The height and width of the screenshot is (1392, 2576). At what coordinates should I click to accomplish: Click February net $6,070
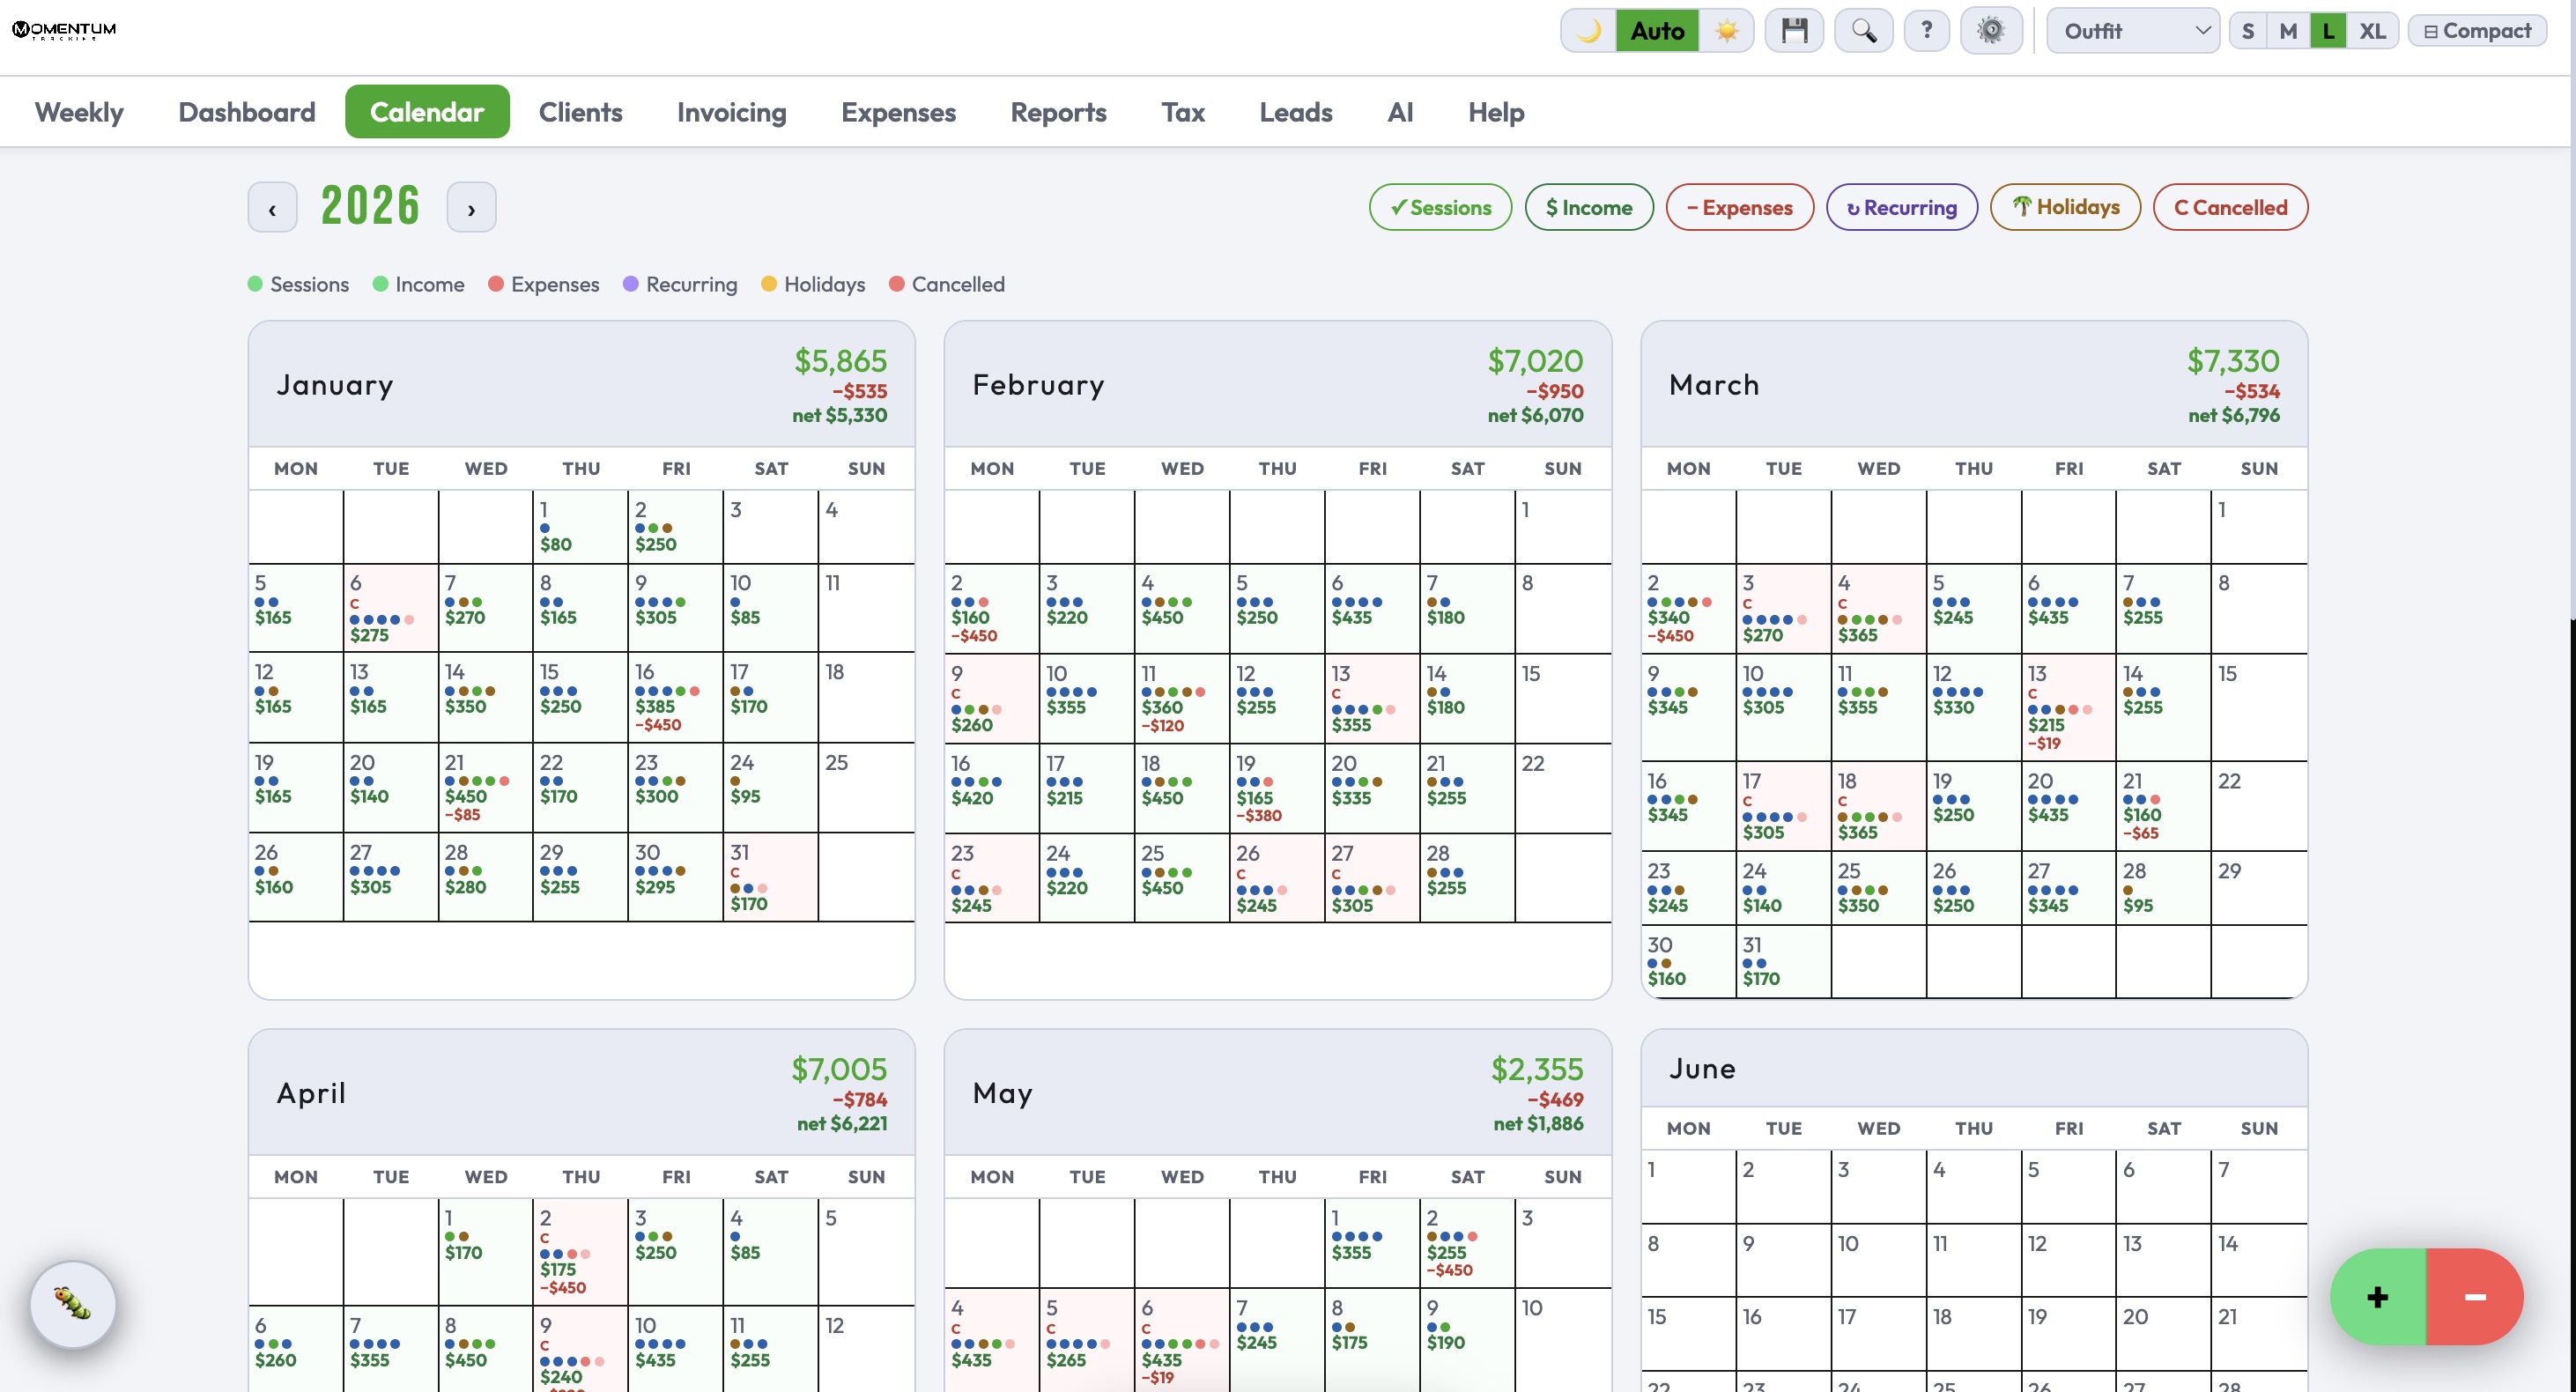coord(1535,415)
